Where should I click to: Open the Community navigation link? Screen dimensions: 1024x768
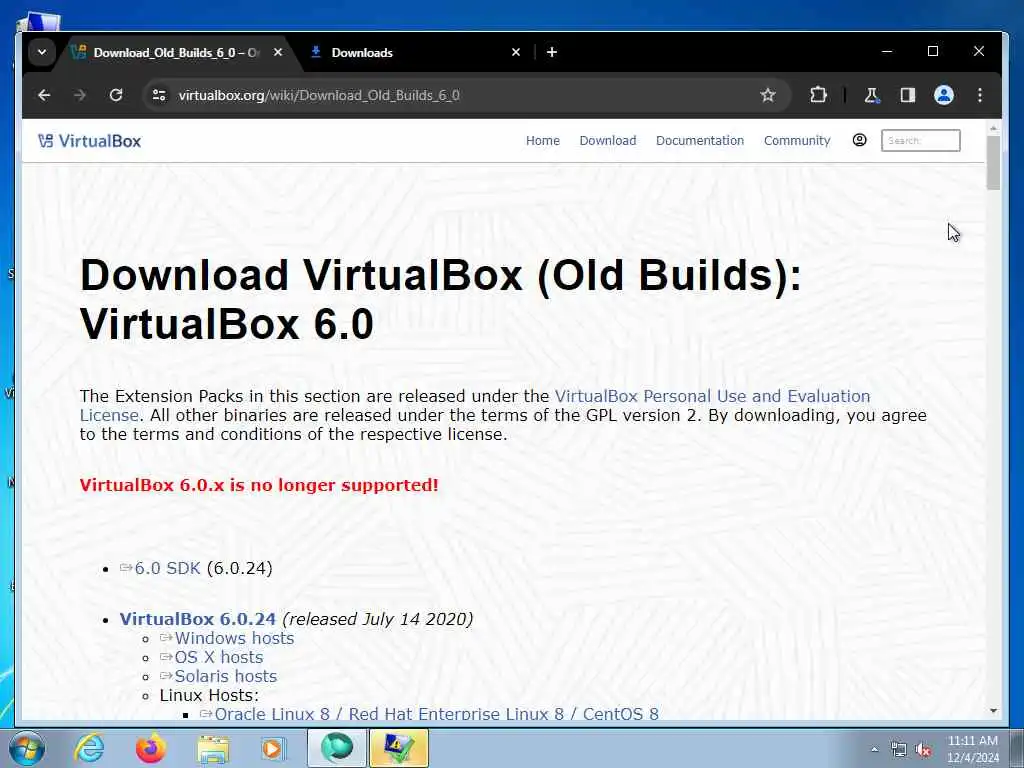pyautogui.click(x=797, y=140)
